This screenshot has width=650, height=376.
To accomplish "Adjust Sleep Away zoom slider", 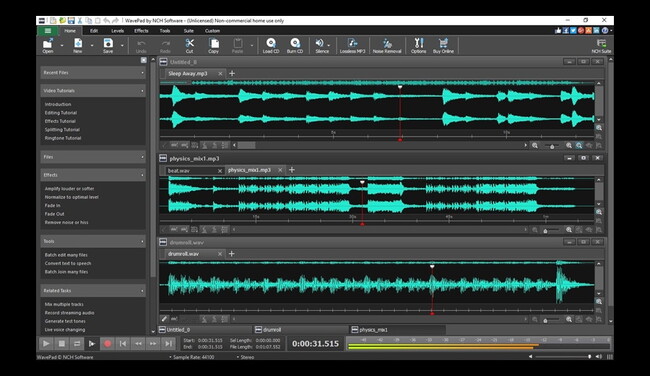I will tap(551, 146).
